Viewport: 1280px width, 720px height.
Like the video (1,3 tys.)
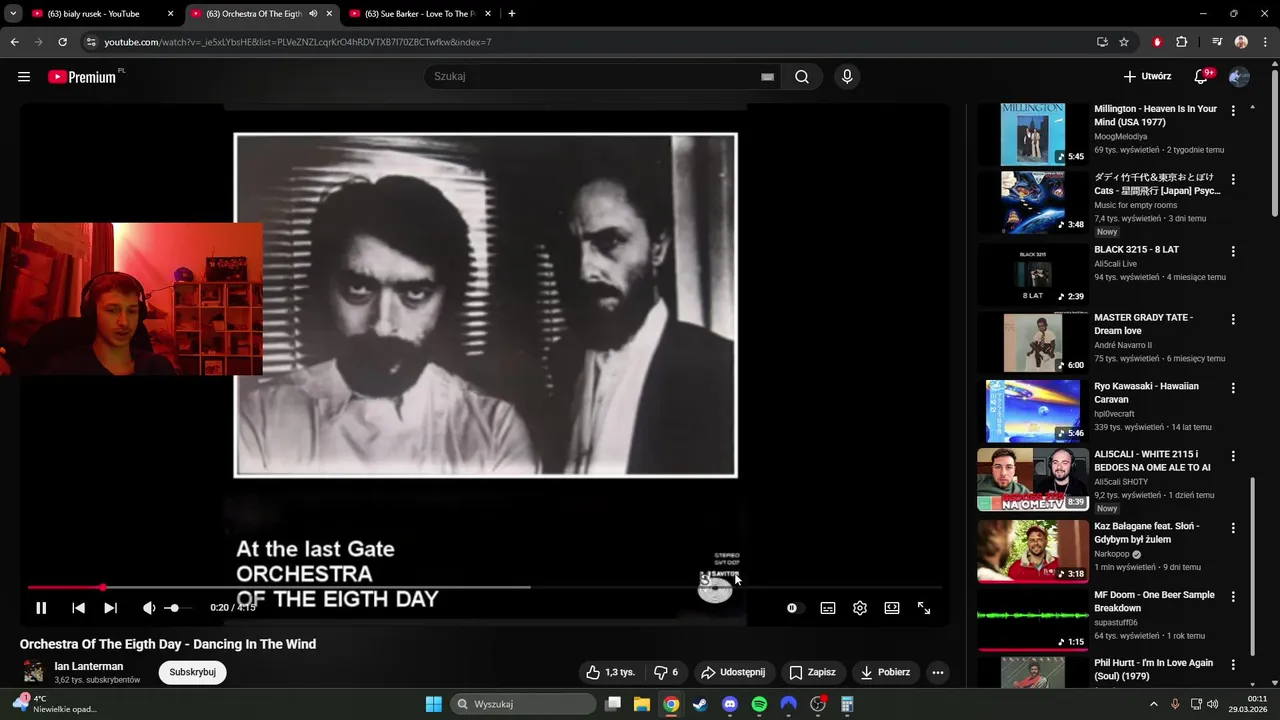pos(610,672)
